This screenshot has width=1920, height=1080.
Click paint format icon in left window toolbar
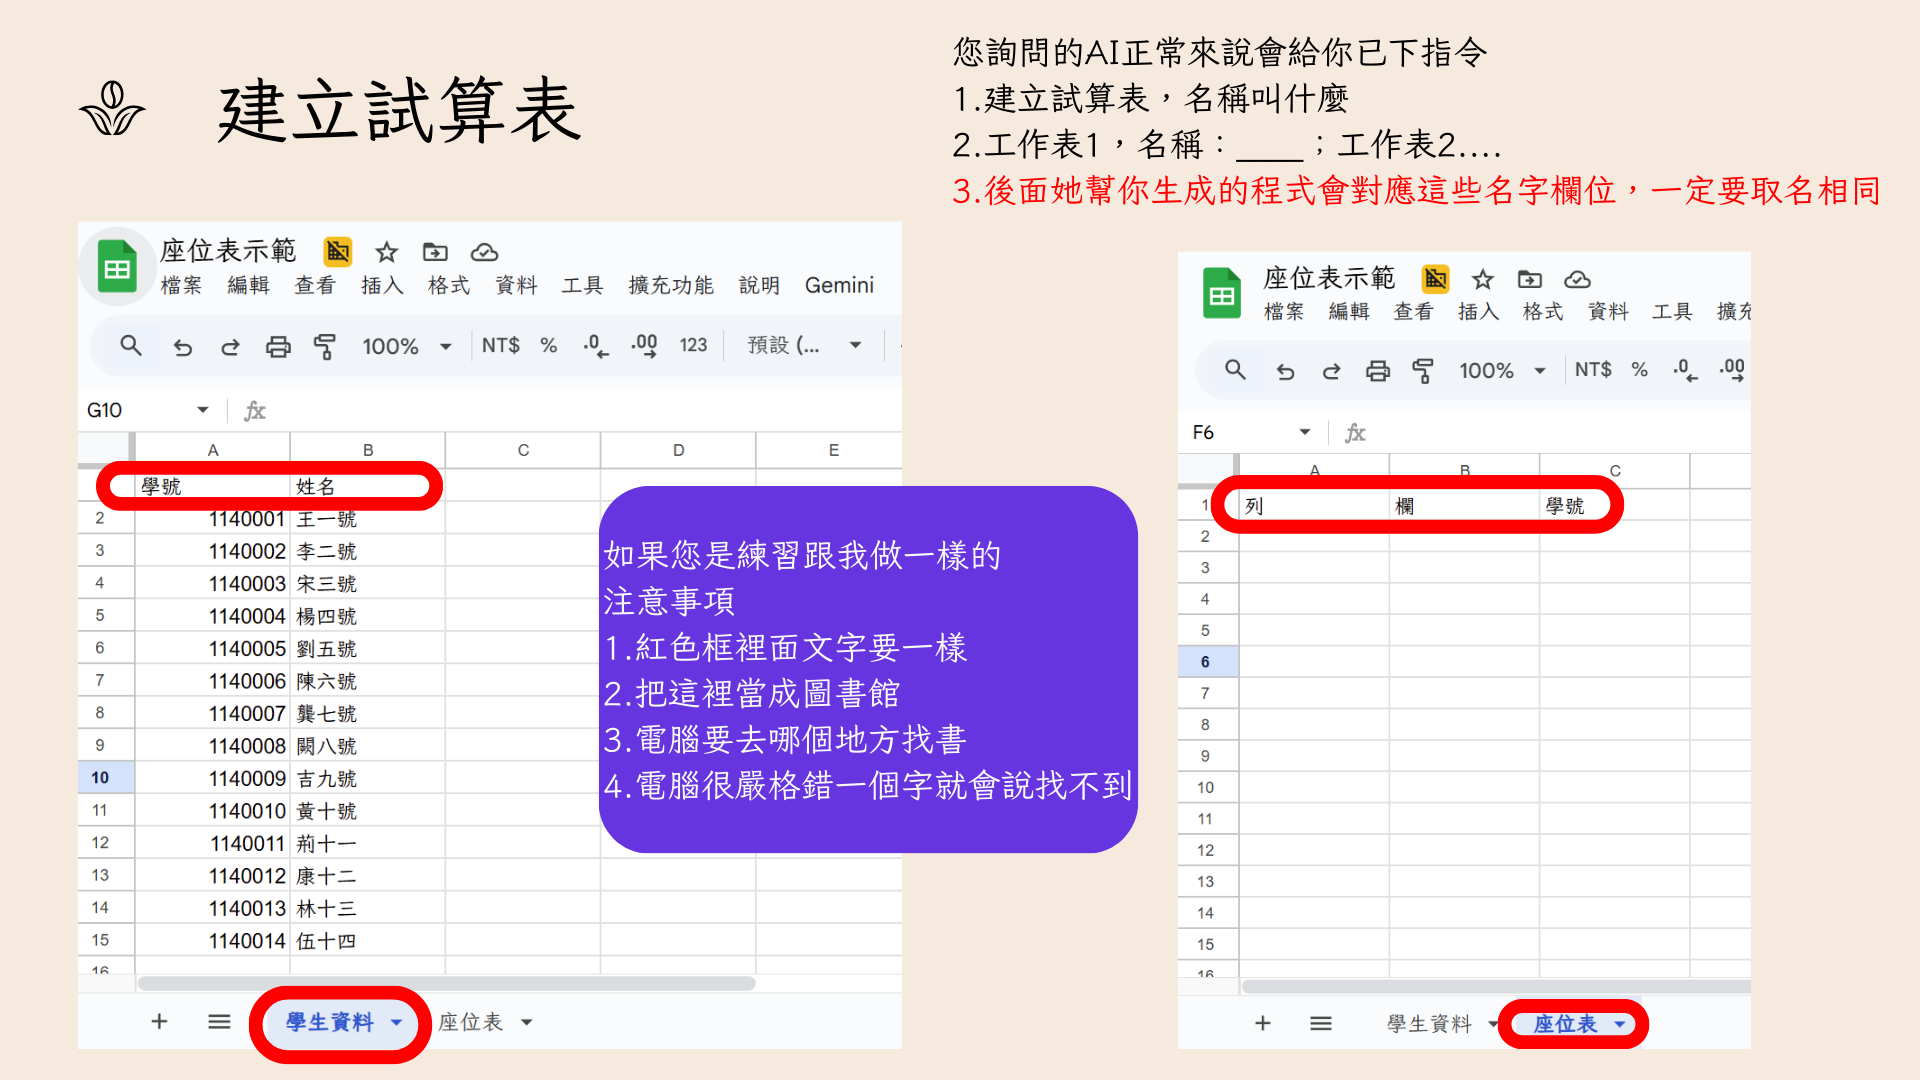(x=325, y=347)
